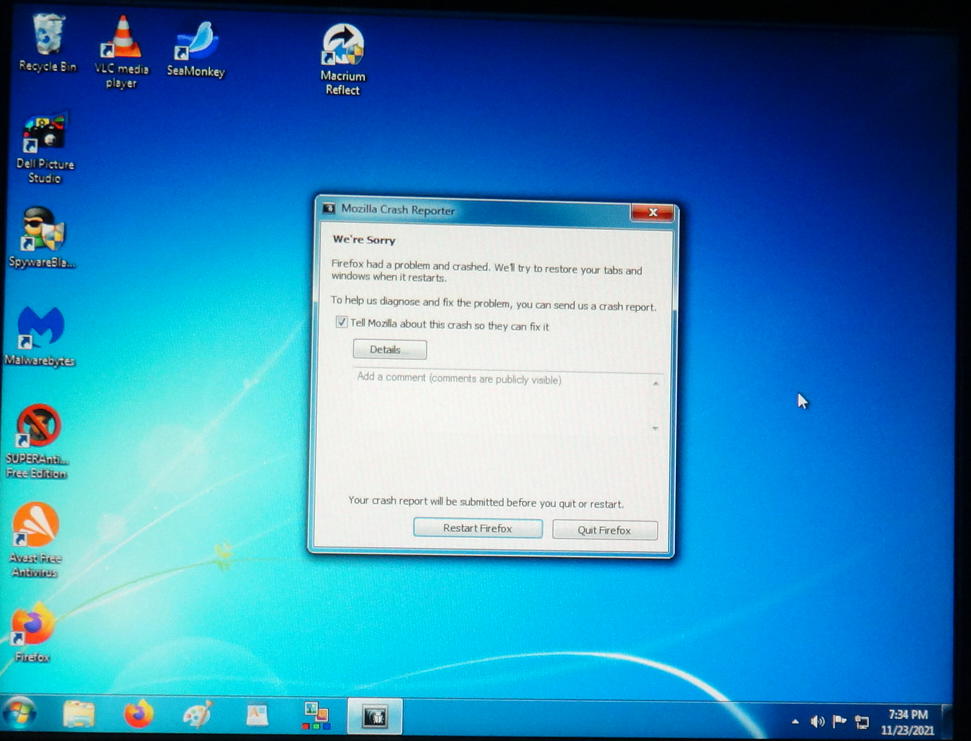Open the colorful blocks taskbar icon
This screenshot has height=741, width=971.
pos(316,716)
